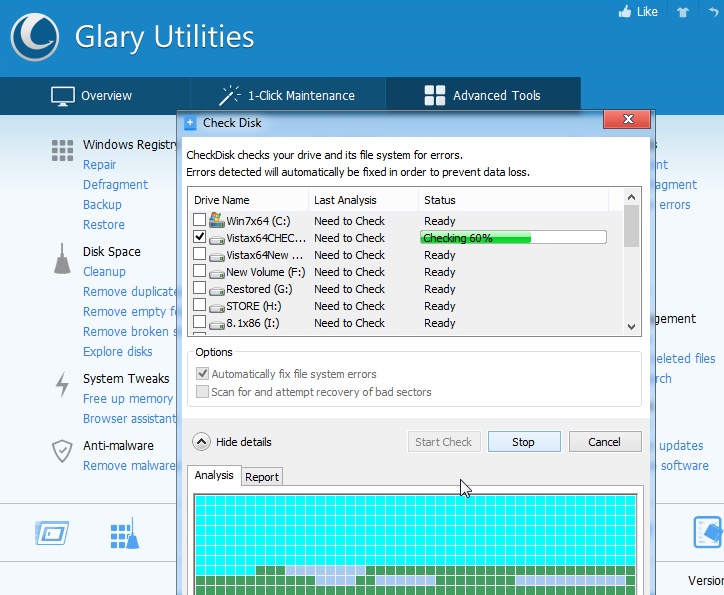Click the Vistax64New drive icon
Viewport: 724px width, 595px height.
217,257
